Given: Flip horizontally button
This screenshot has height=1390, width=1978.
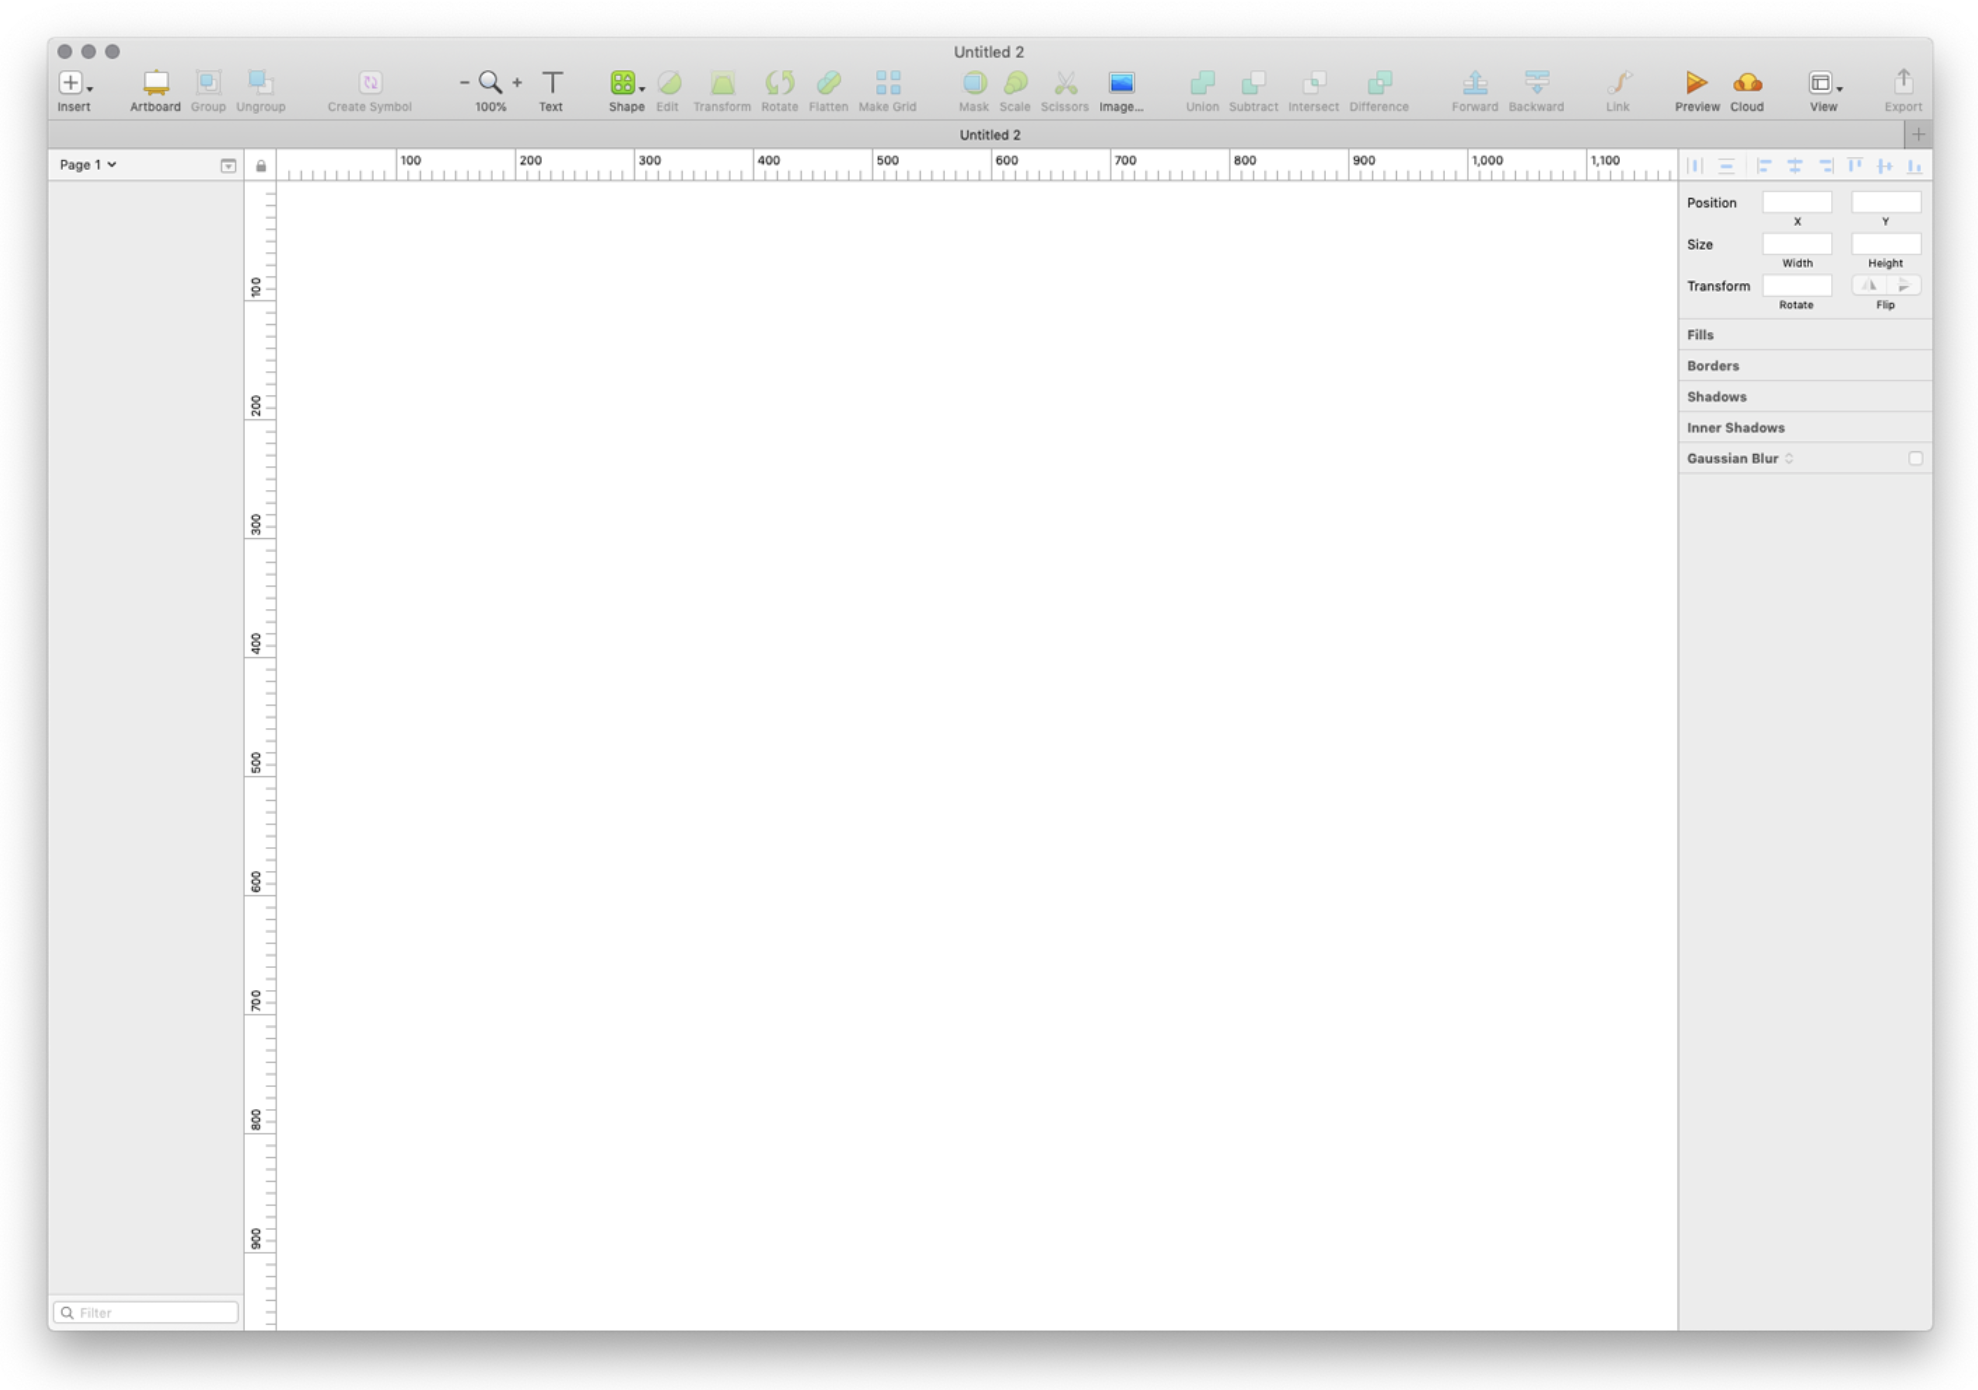Looking at the screenshot, I should (x=1868, y=285).
